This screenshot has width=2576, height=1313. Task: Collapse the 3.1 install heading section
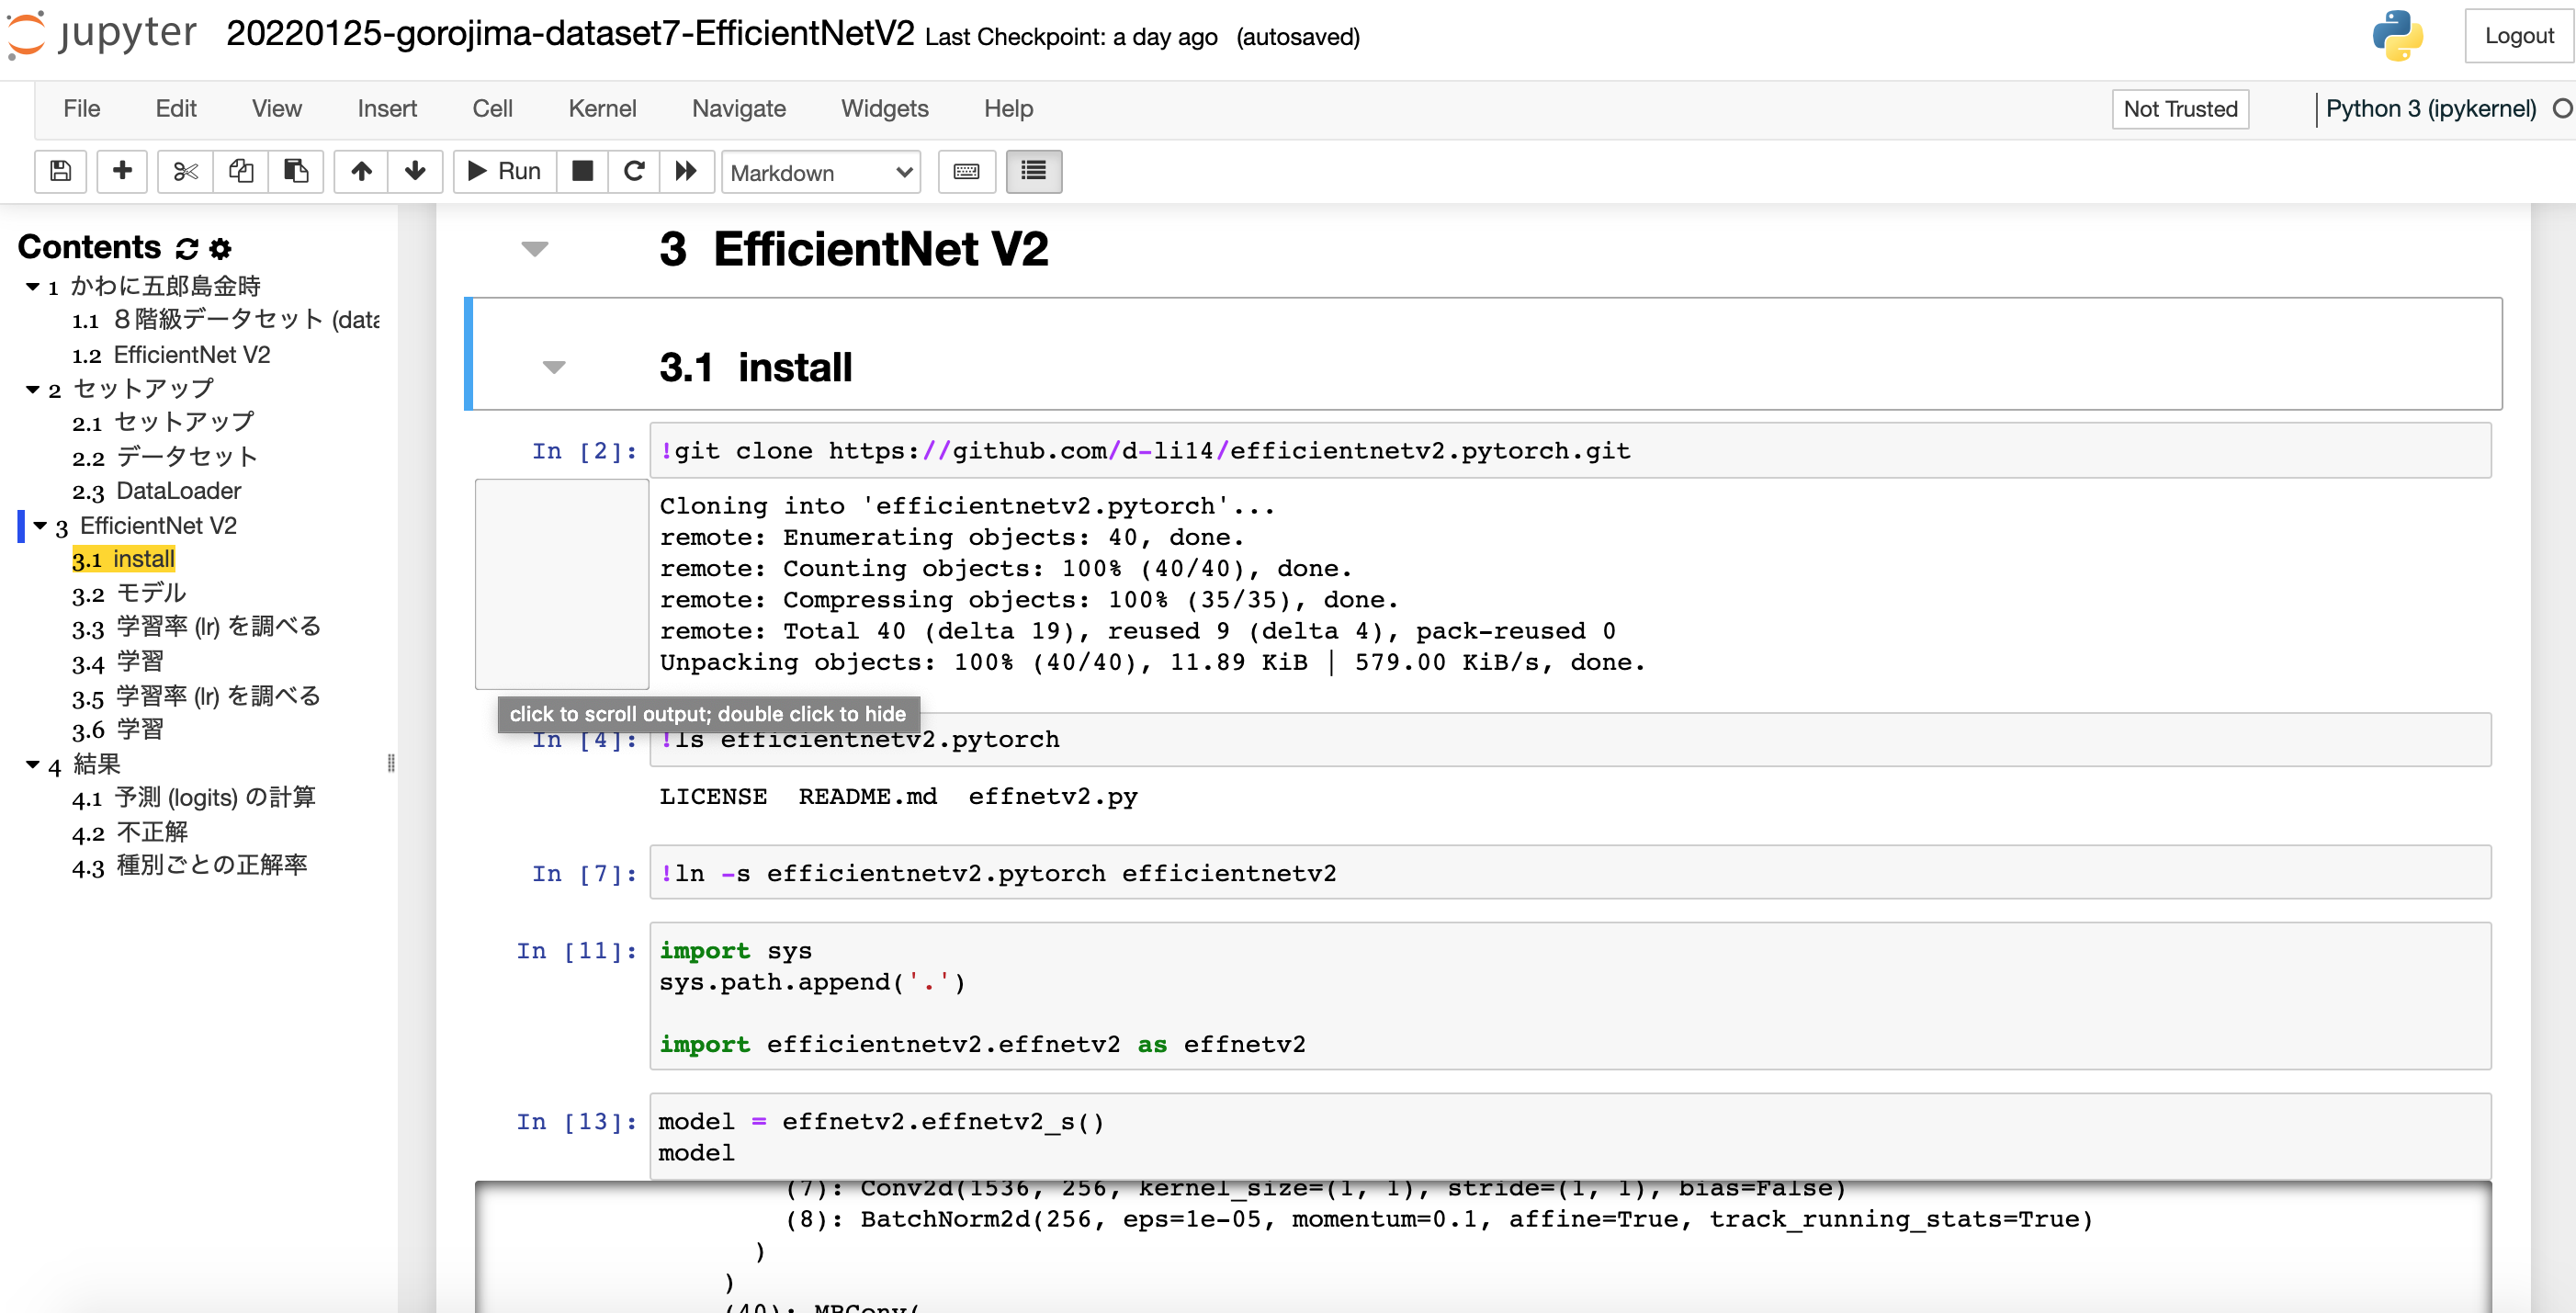554,367
